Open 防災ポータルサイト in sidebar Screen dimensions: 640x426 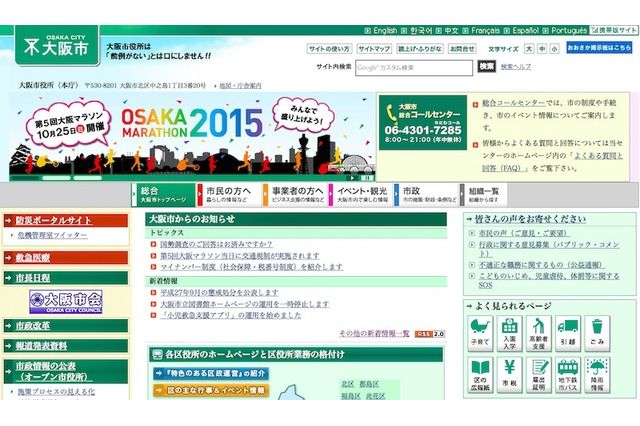[66, 220]
